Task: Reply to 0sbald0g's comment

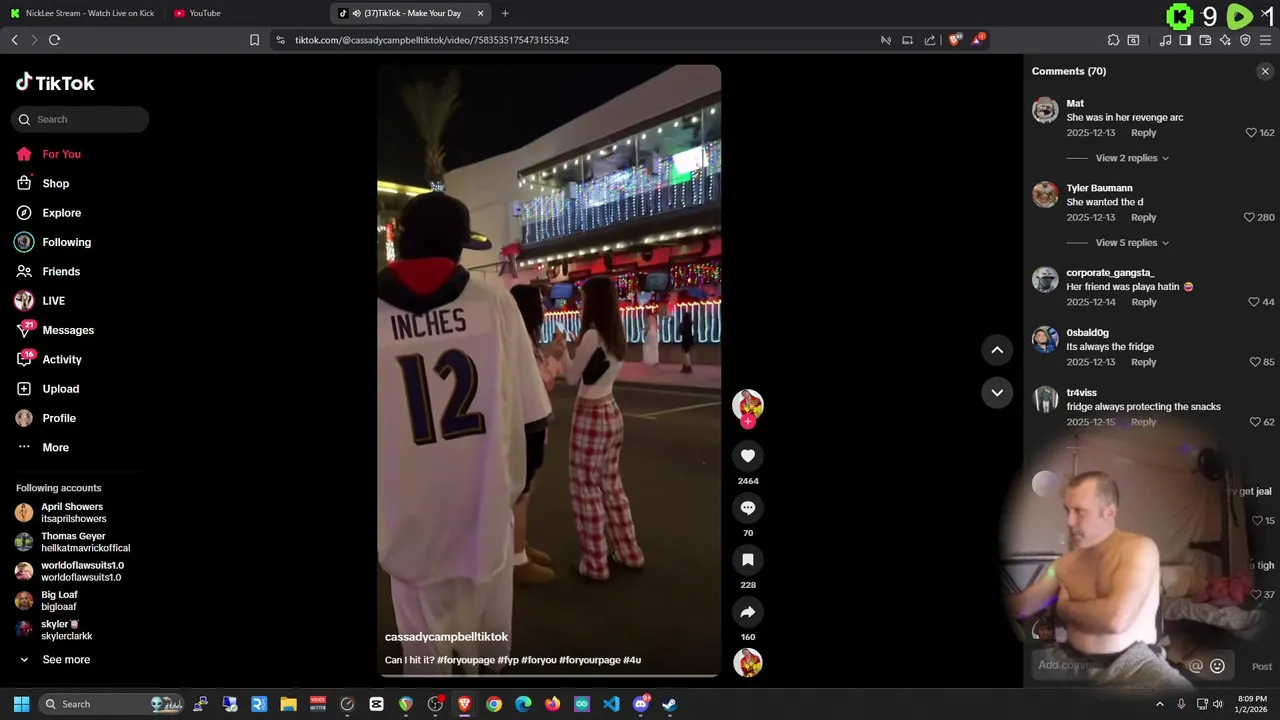Action: pos(1143,362)
